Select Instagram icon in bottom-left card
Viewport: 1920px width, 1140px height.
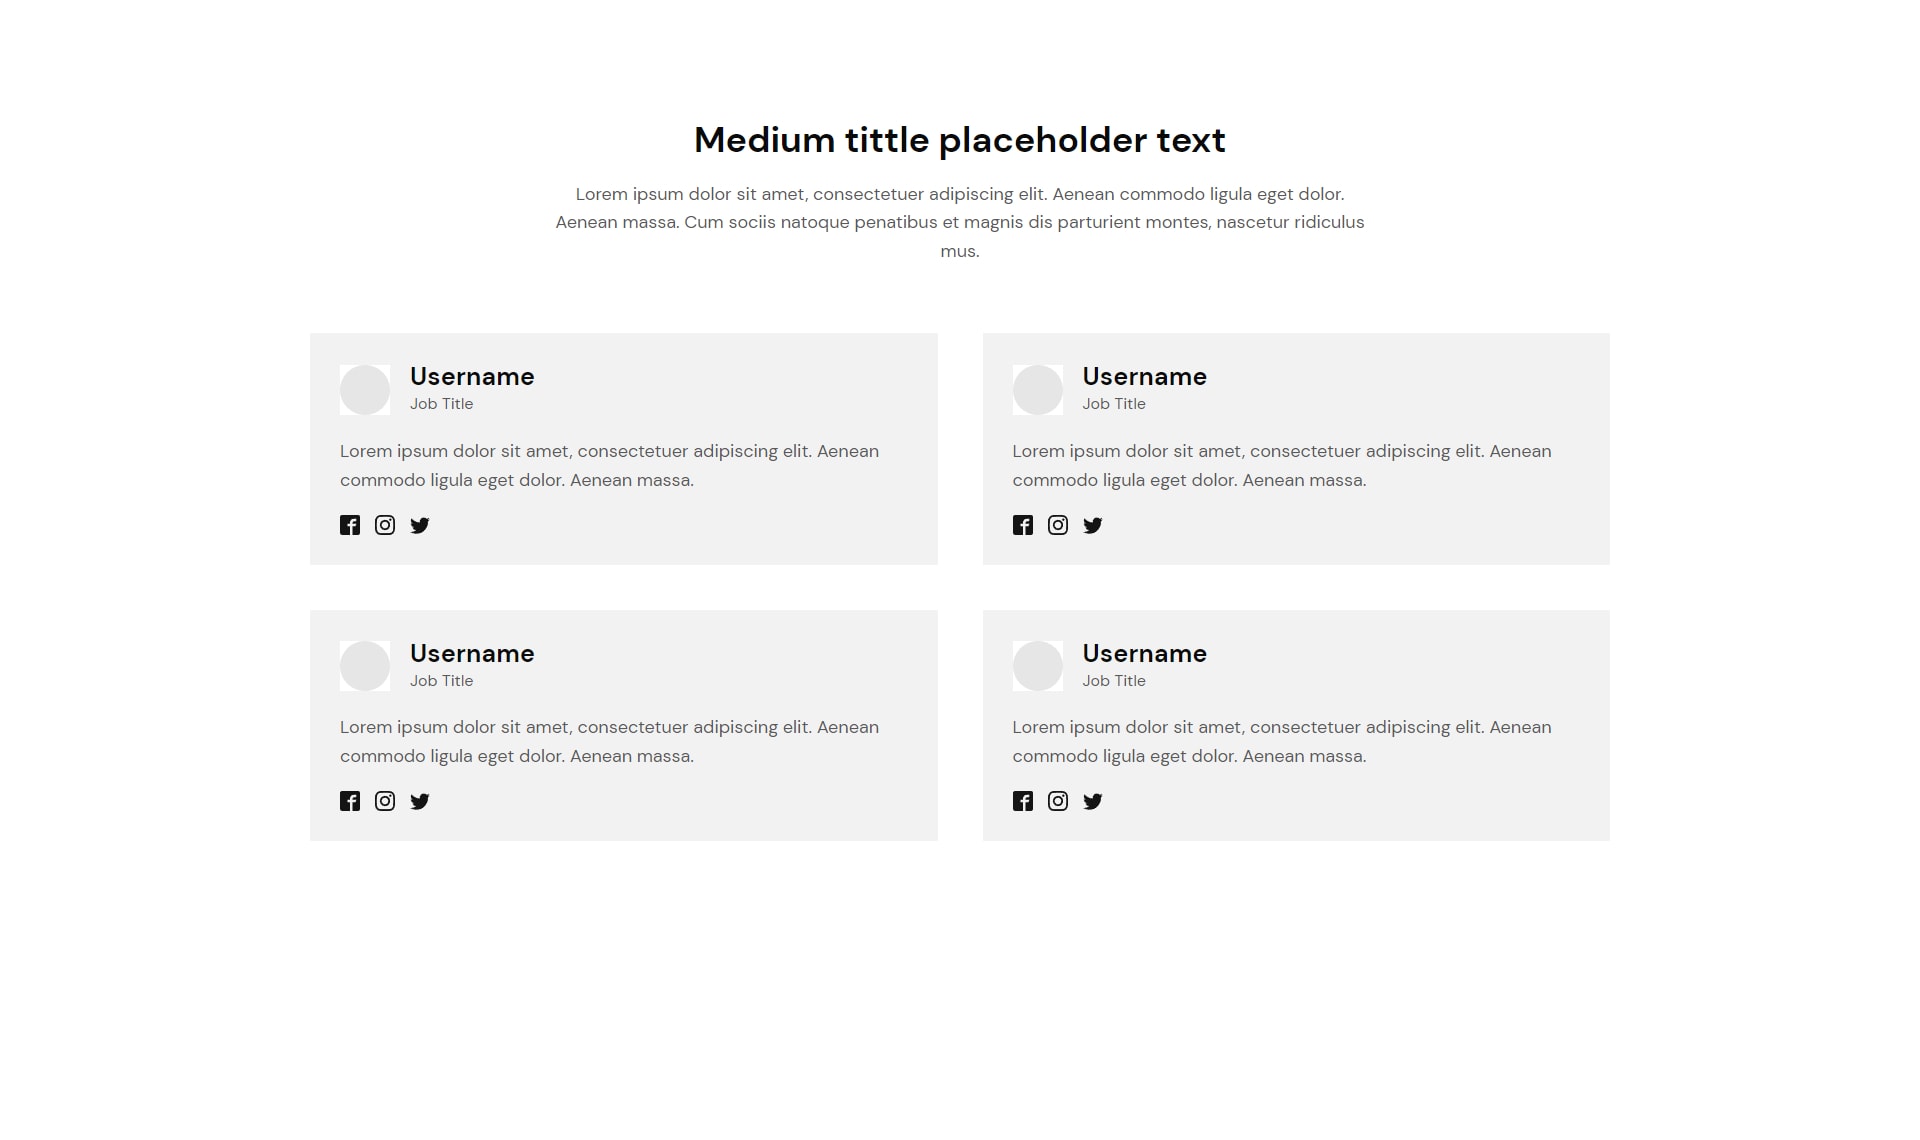[385, 801]
